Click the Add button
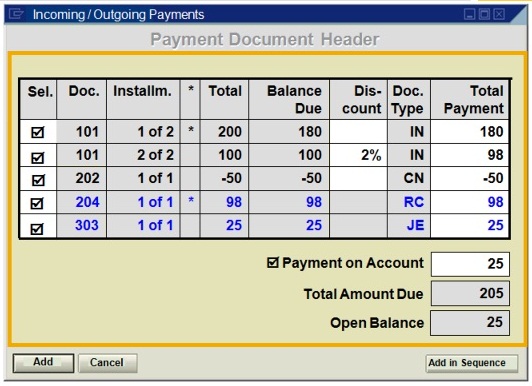The width and height of the screenshot is (532, 386). (x=43, y=363)
